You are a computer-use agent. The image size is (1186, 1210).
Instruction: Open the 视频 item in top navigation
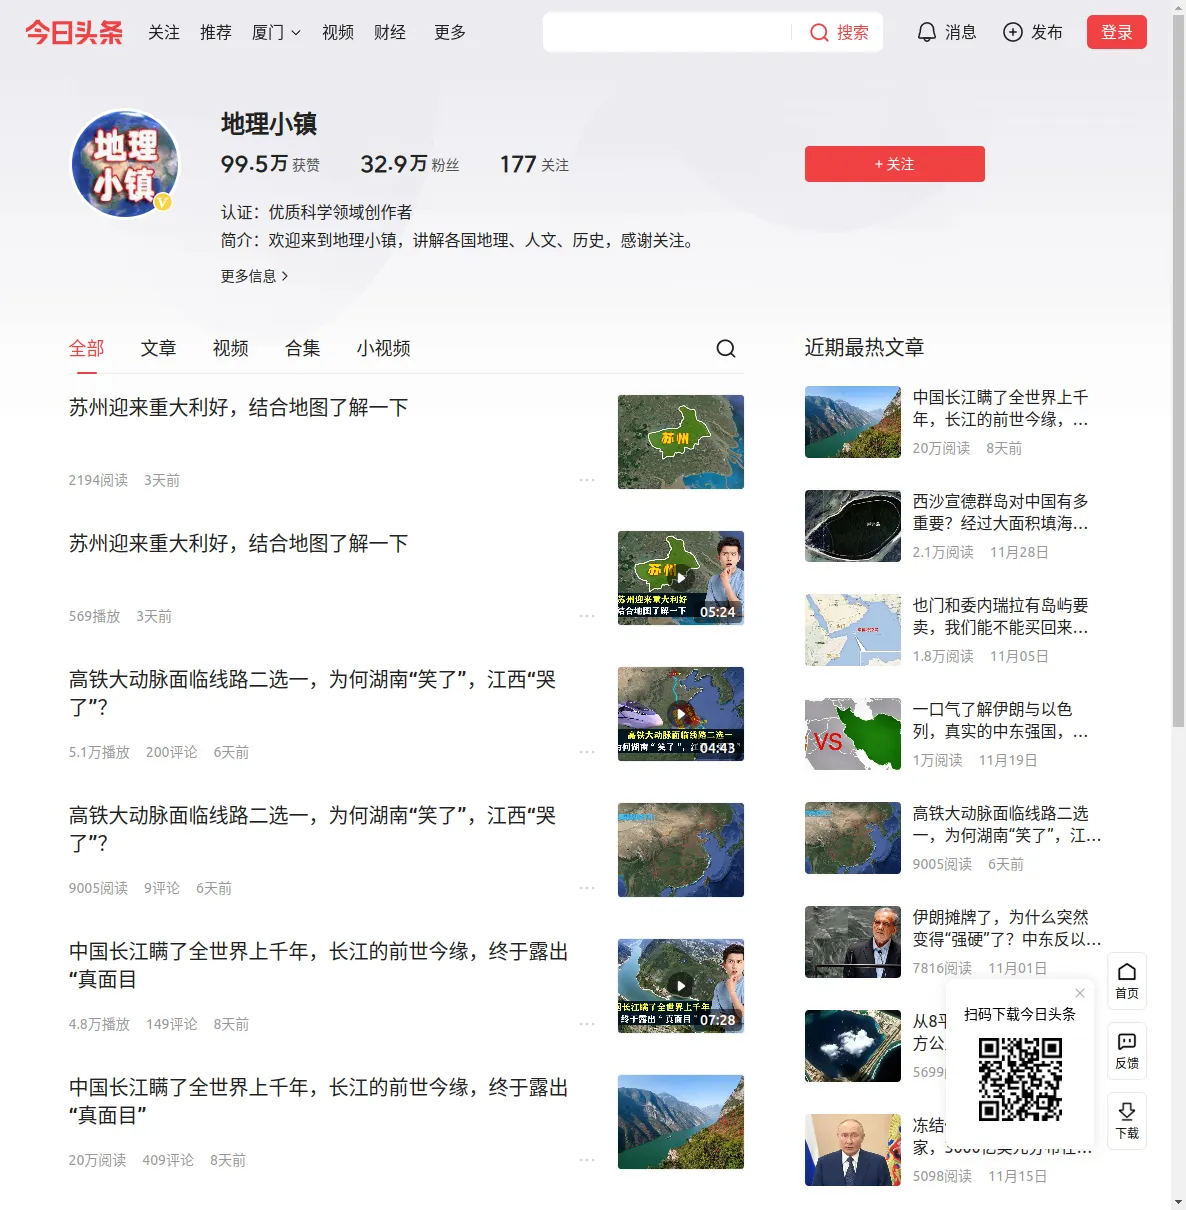tap(338, 32)
